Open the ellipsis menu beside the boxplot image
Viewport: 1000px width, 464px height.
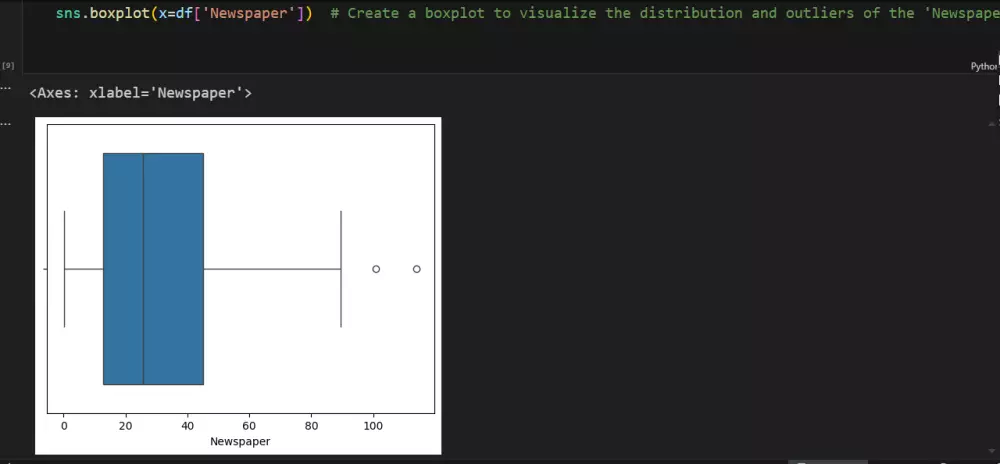pos(6,124)
